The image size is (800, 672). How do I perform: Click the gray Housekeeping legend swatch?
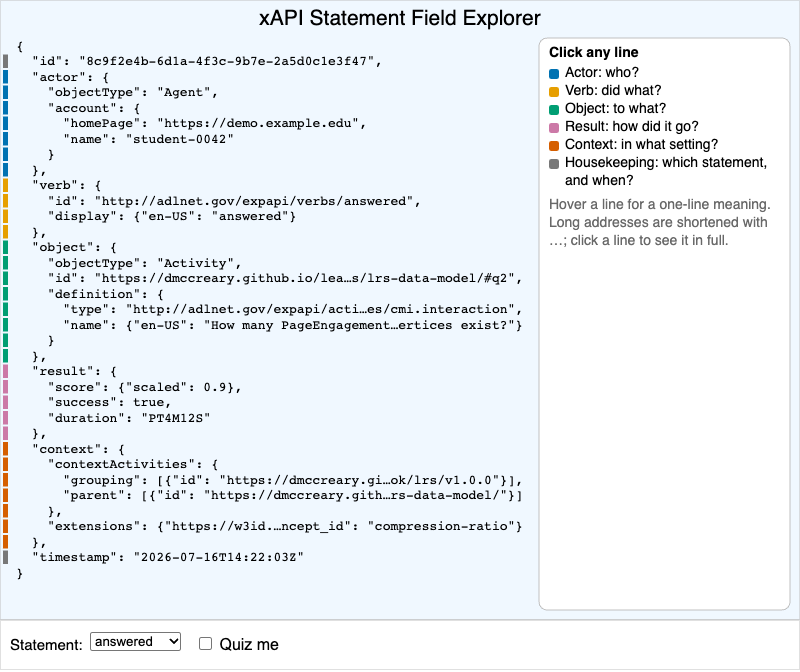click(x=554, y=163)
